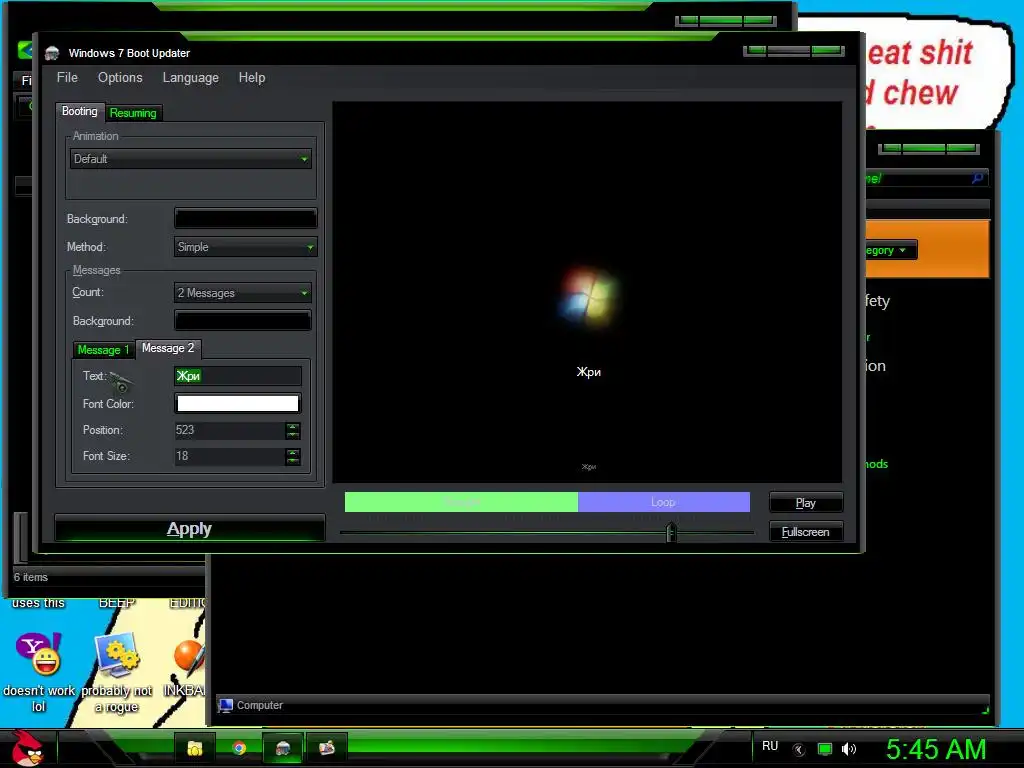Pick the Messages Background color swatch
This screenshot has height=768, width=1024.
[x=242, y=321]
